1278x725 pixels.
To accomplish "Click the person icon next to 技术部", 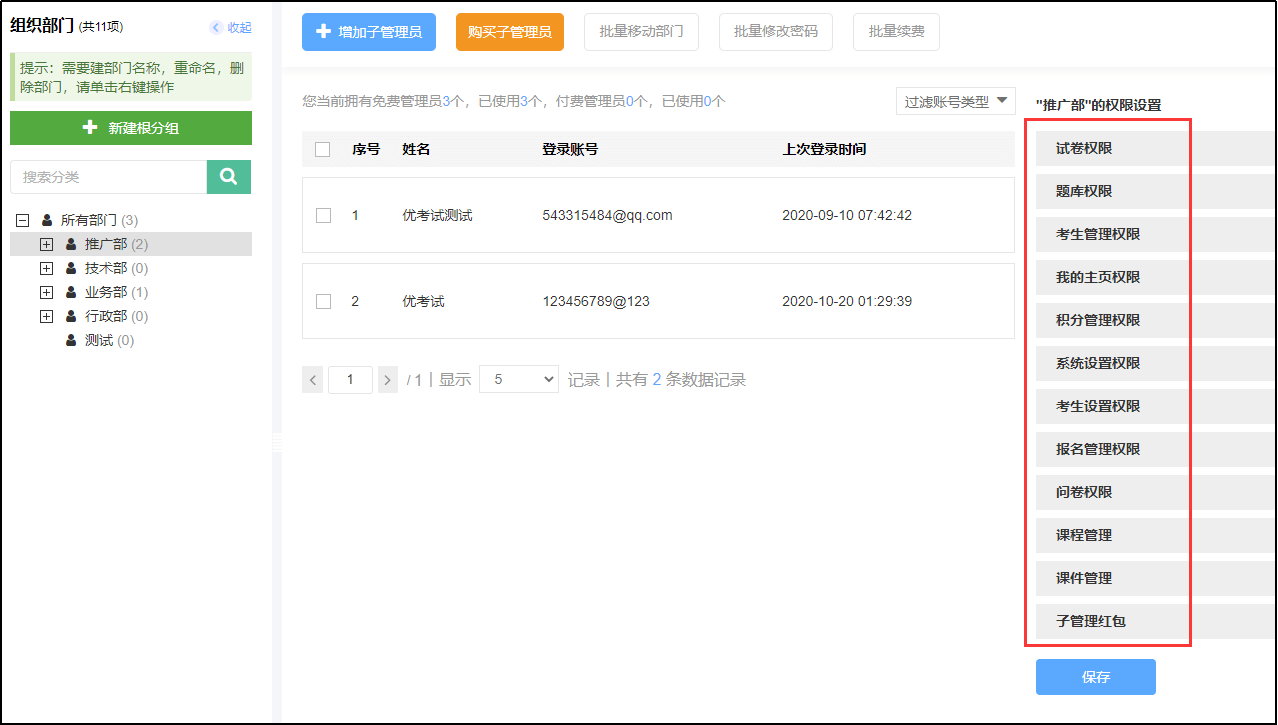I will 71,268.
